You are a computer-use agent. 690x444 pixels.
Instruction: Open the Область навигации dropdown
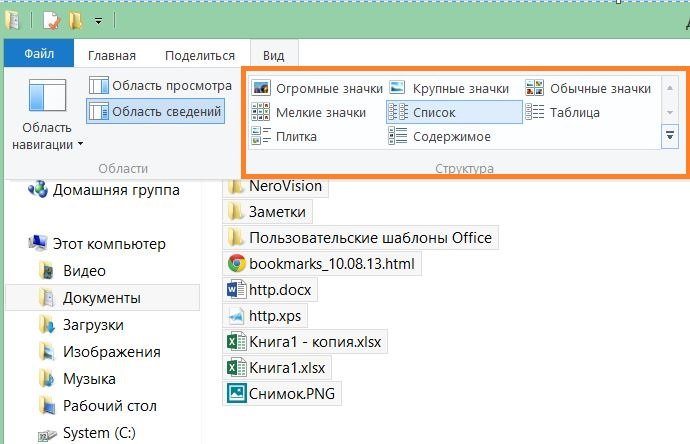pos(48,136)
